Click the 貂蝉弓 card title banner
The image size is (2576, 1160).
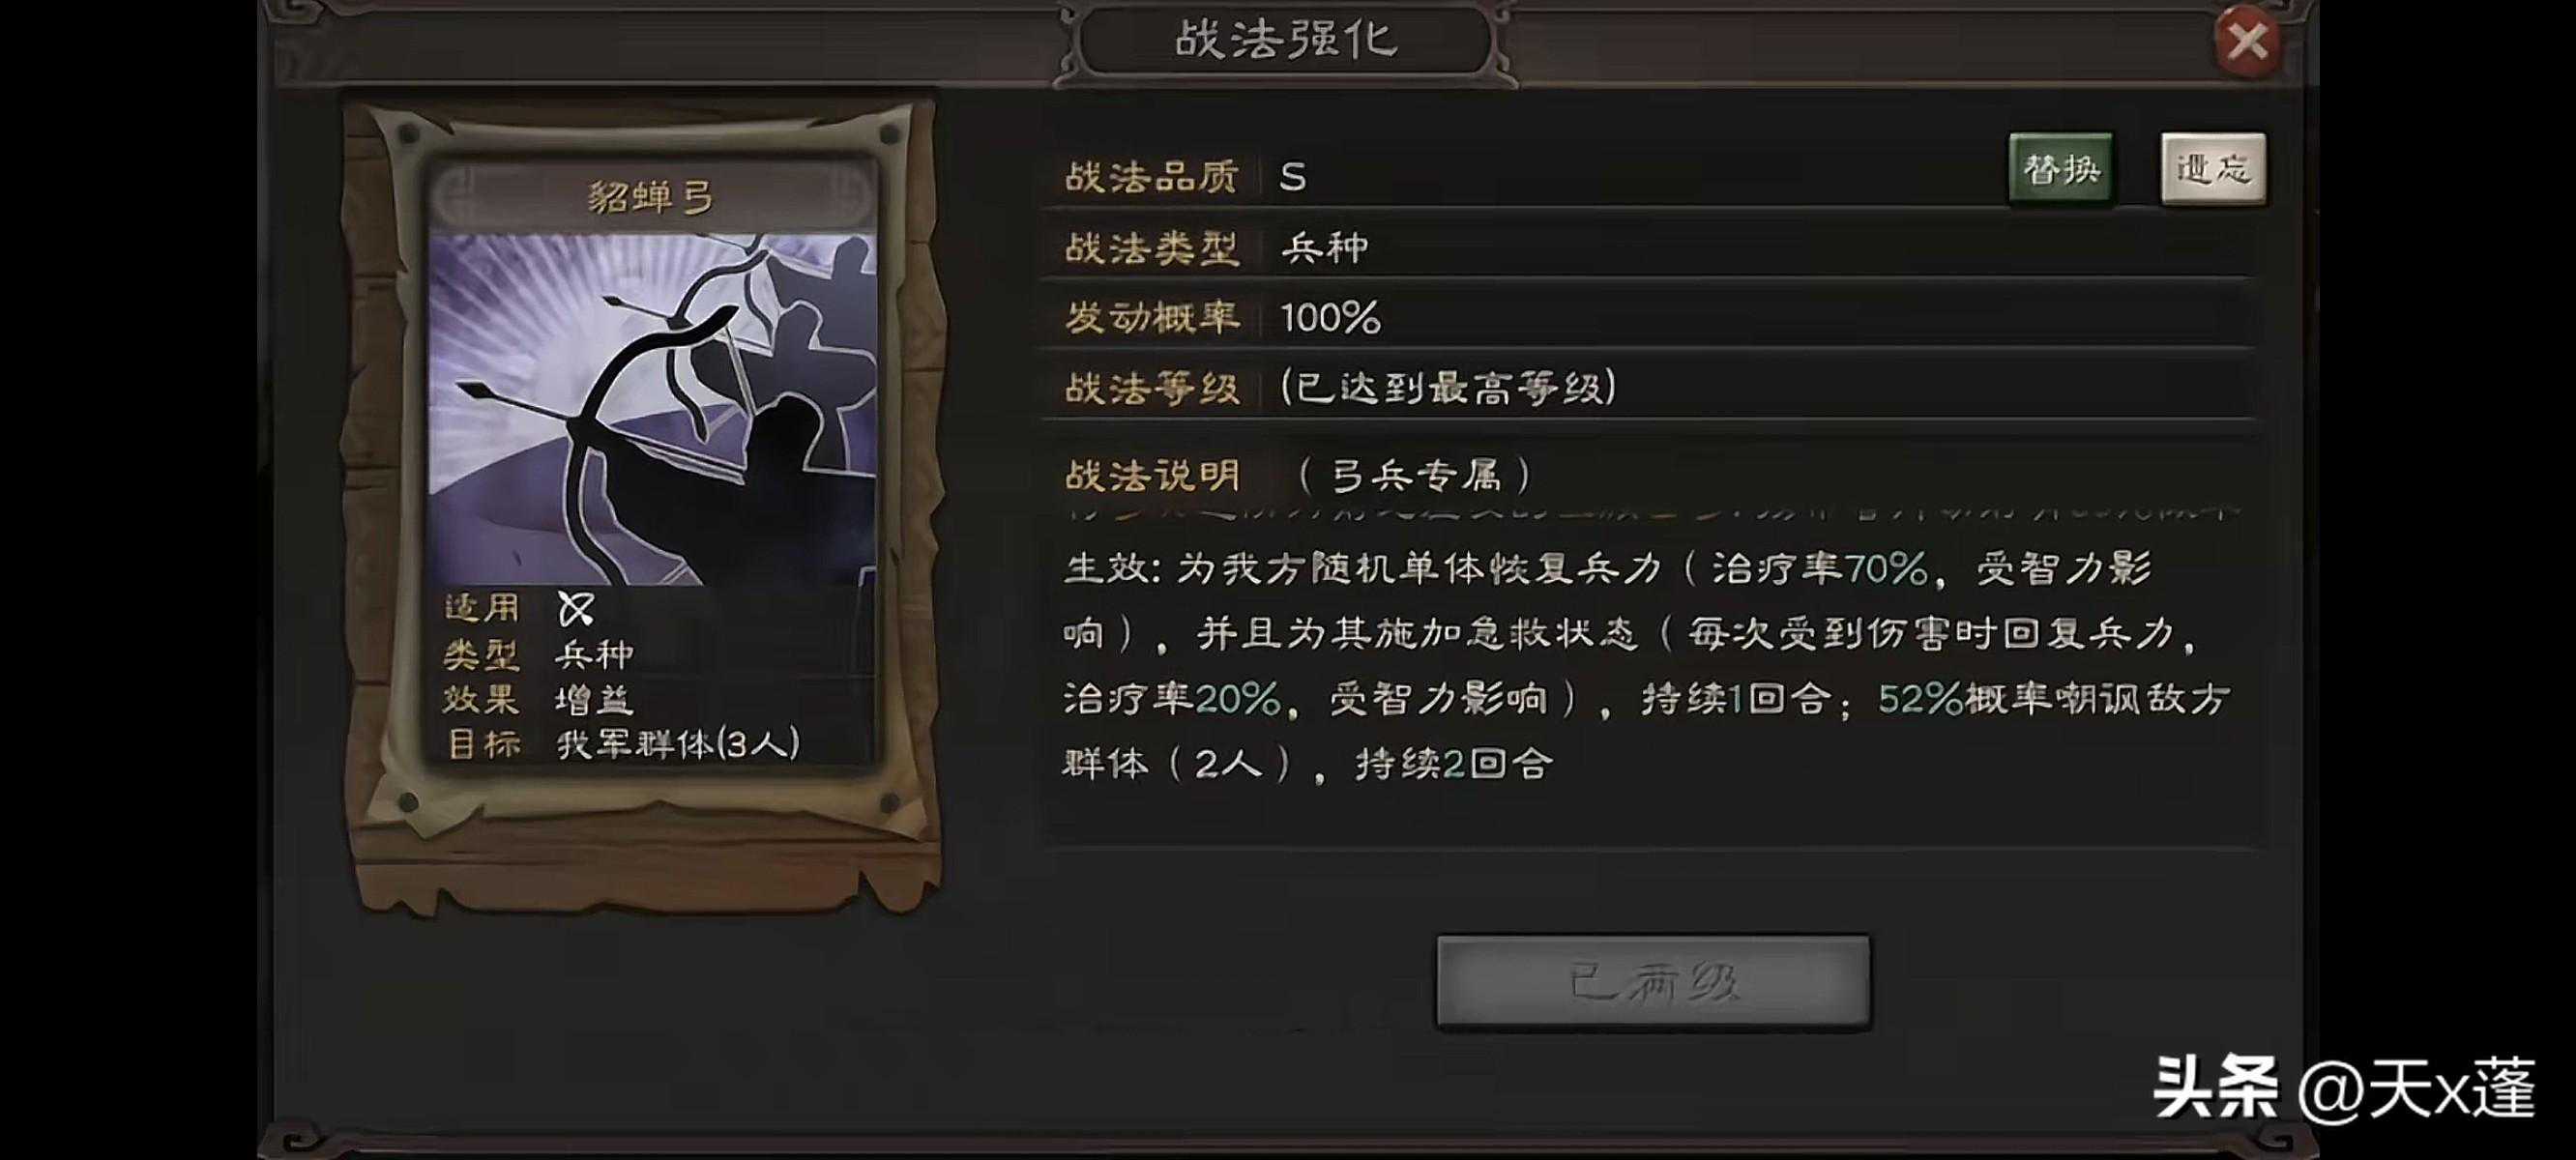pos(652,196)
